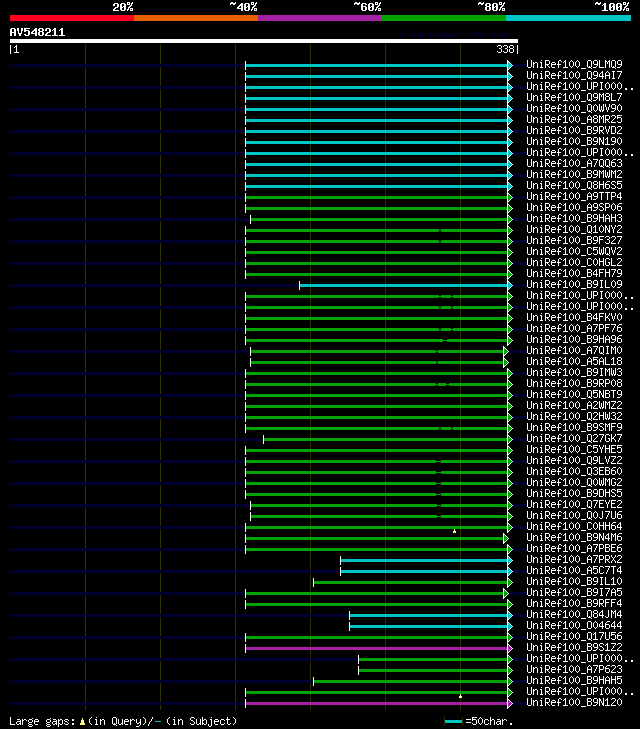Viewport: 640px width, 729px height.
Task: Select the UniRef100_A2WMZ2 label
Action: pyautogui.click(x=574, y=405)
